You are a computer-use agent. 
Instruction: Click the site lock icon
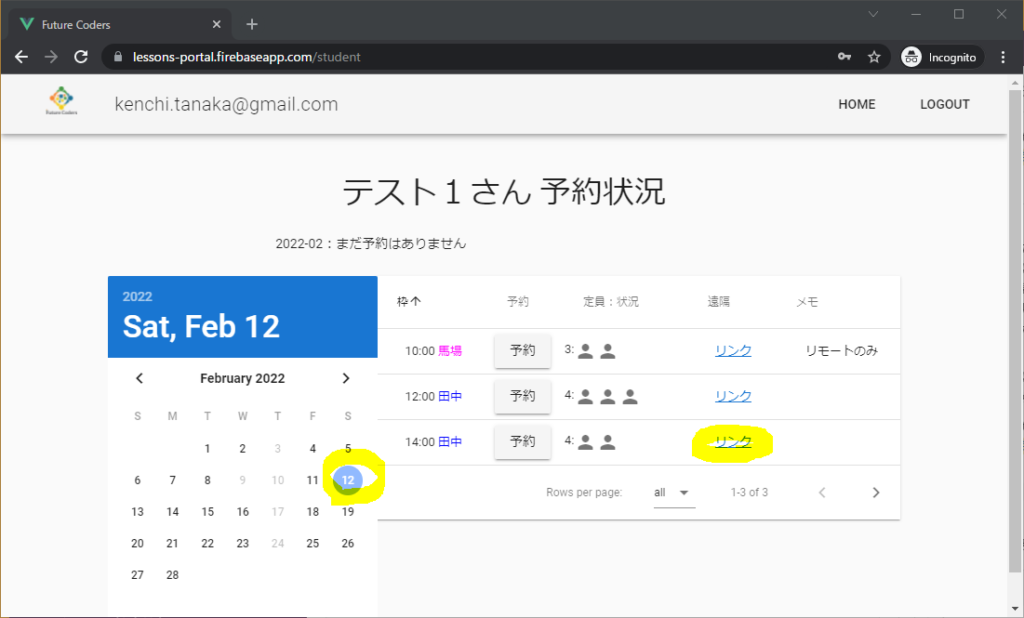point(118,57)
